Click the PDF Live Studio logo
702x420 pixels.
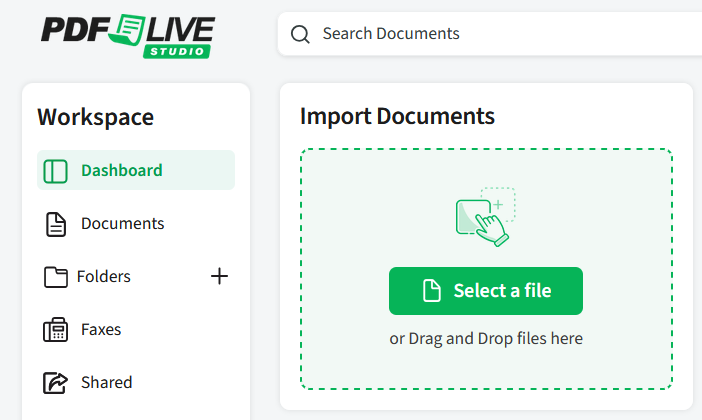(x=127, y=35)
